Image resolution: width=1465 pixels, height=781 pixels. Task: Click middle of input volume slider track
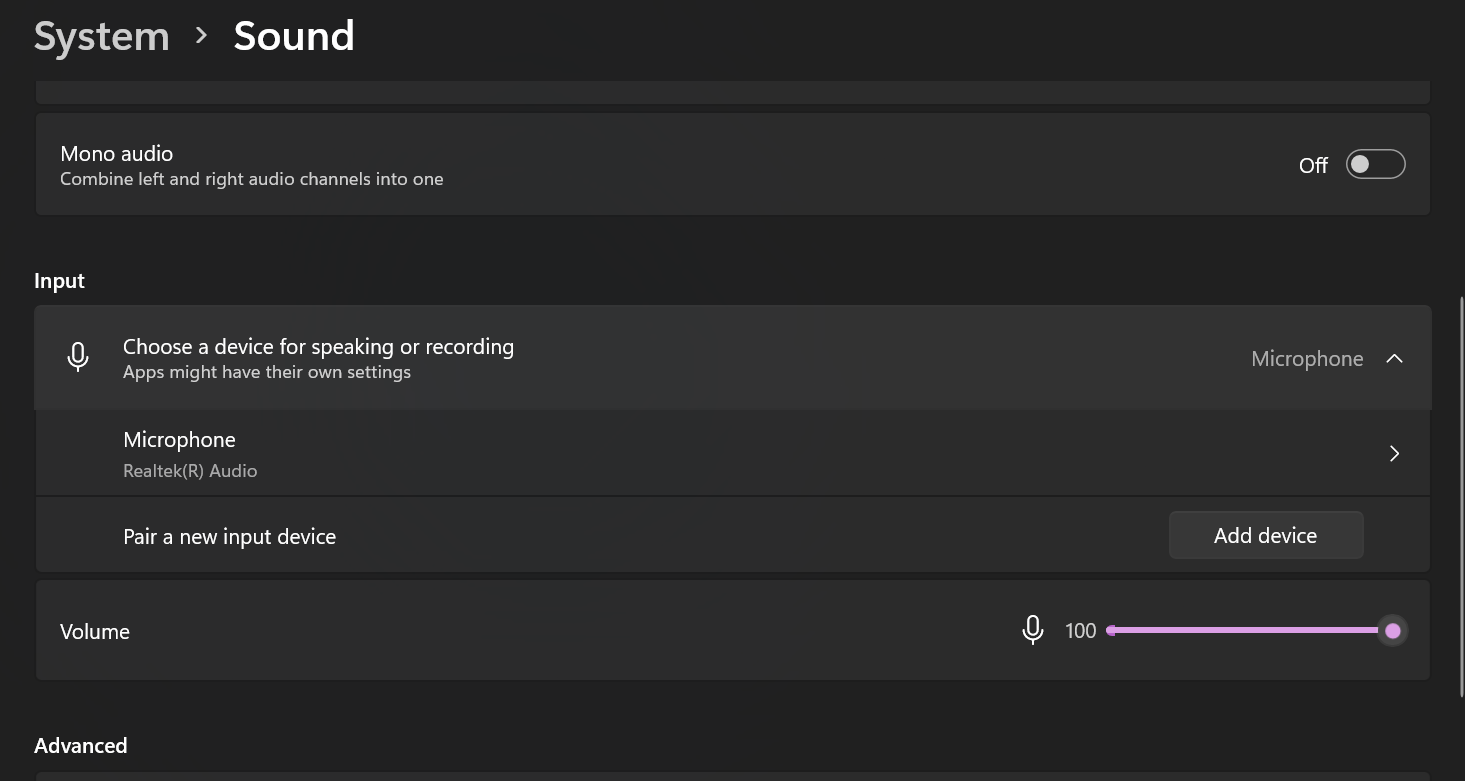click(1251, 630)
